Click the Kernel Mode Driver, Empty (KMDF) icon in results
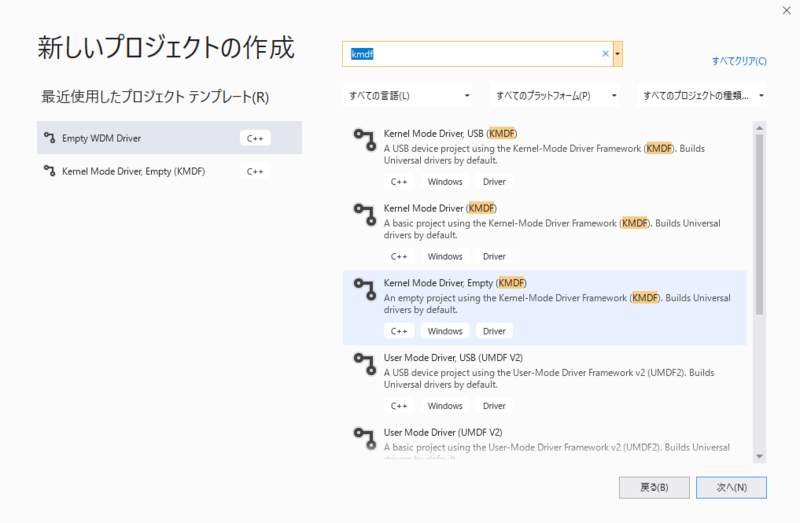This screenshot has height=523, width=800. 365,289
